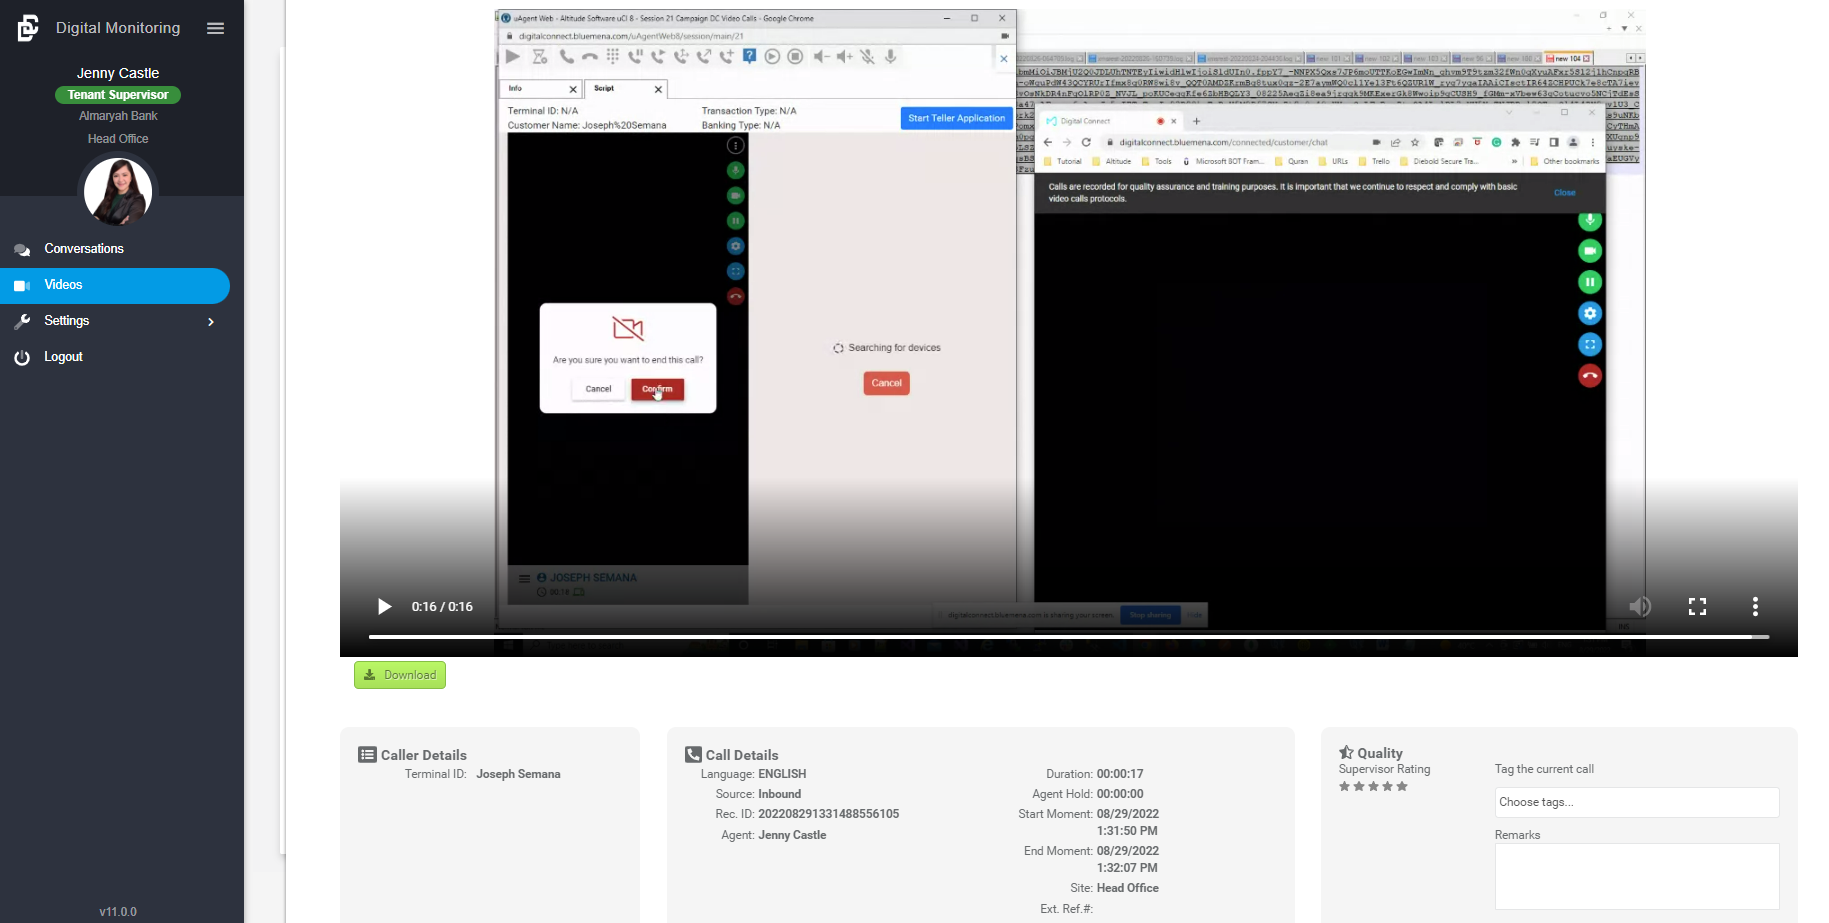The width and height of the screenshot is (1829, 923).
Task: Expand the Settings submenu chevron
Action: click(x=210, y=322)
